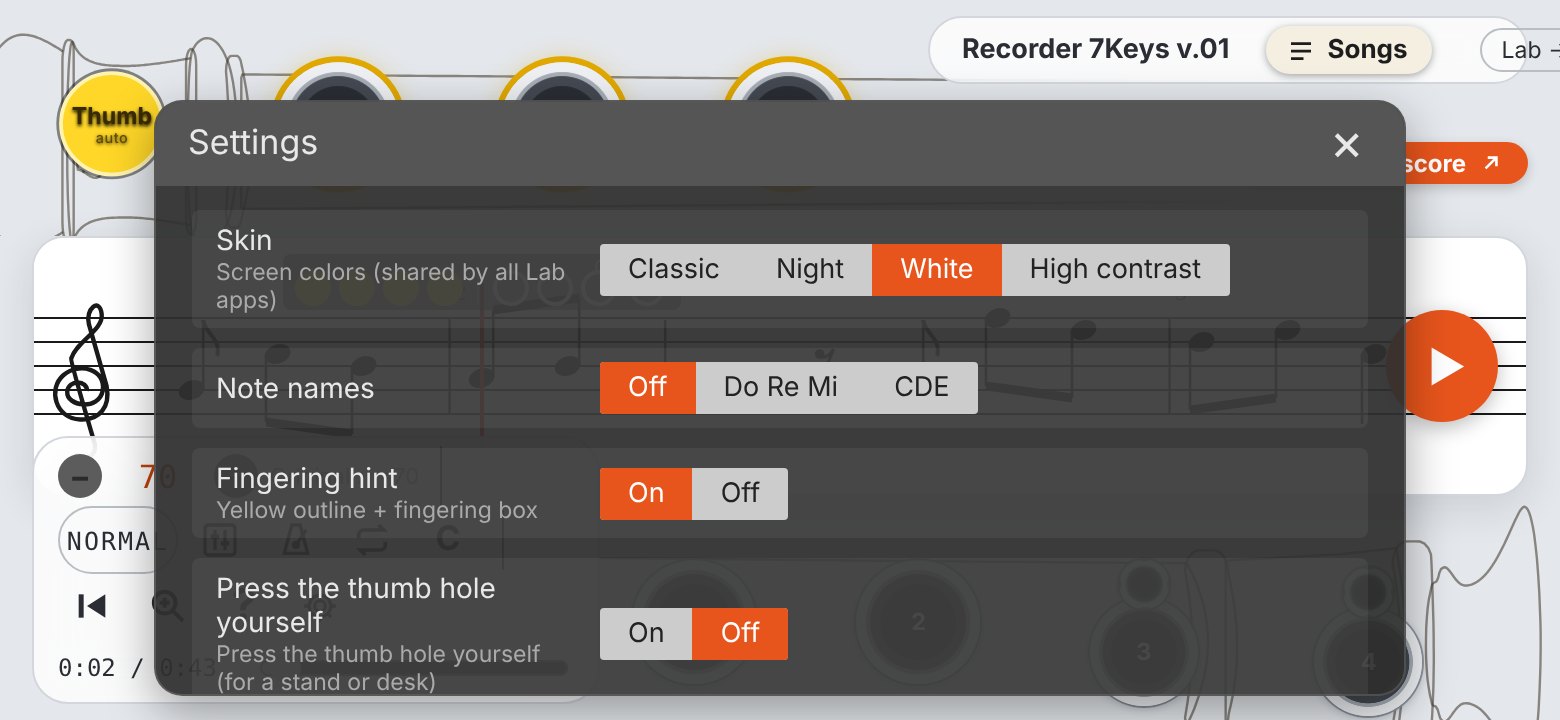This screenshot has height=720, width=1560.
Task: Select the High contrast skin
Action: [1116, 270]
